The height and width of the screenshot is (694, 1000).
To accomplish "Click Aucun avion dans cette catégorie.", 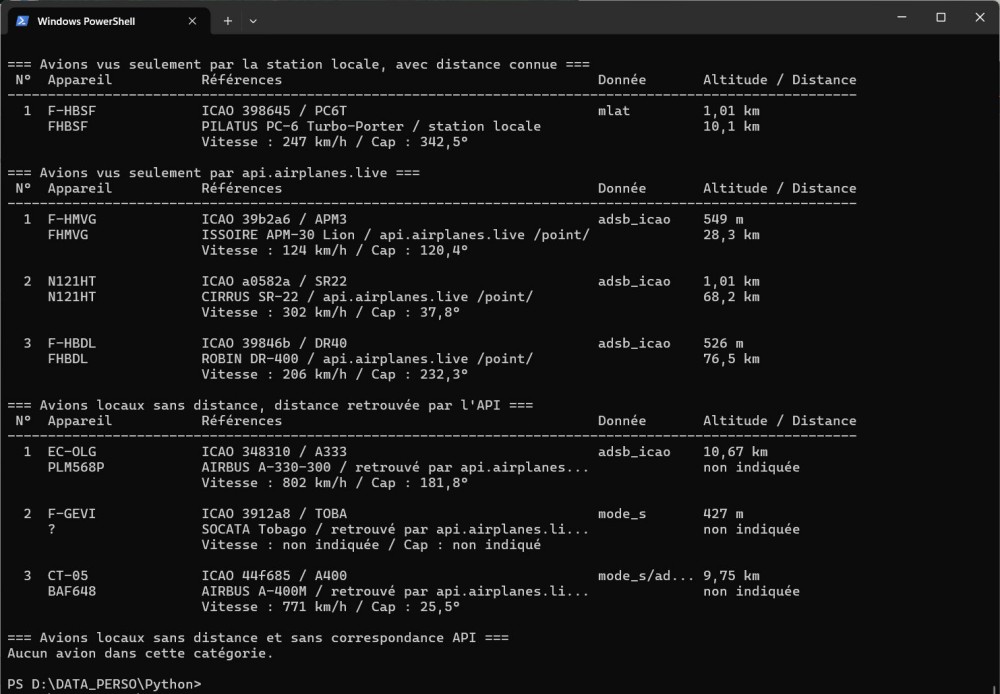I will click(140, 653).
